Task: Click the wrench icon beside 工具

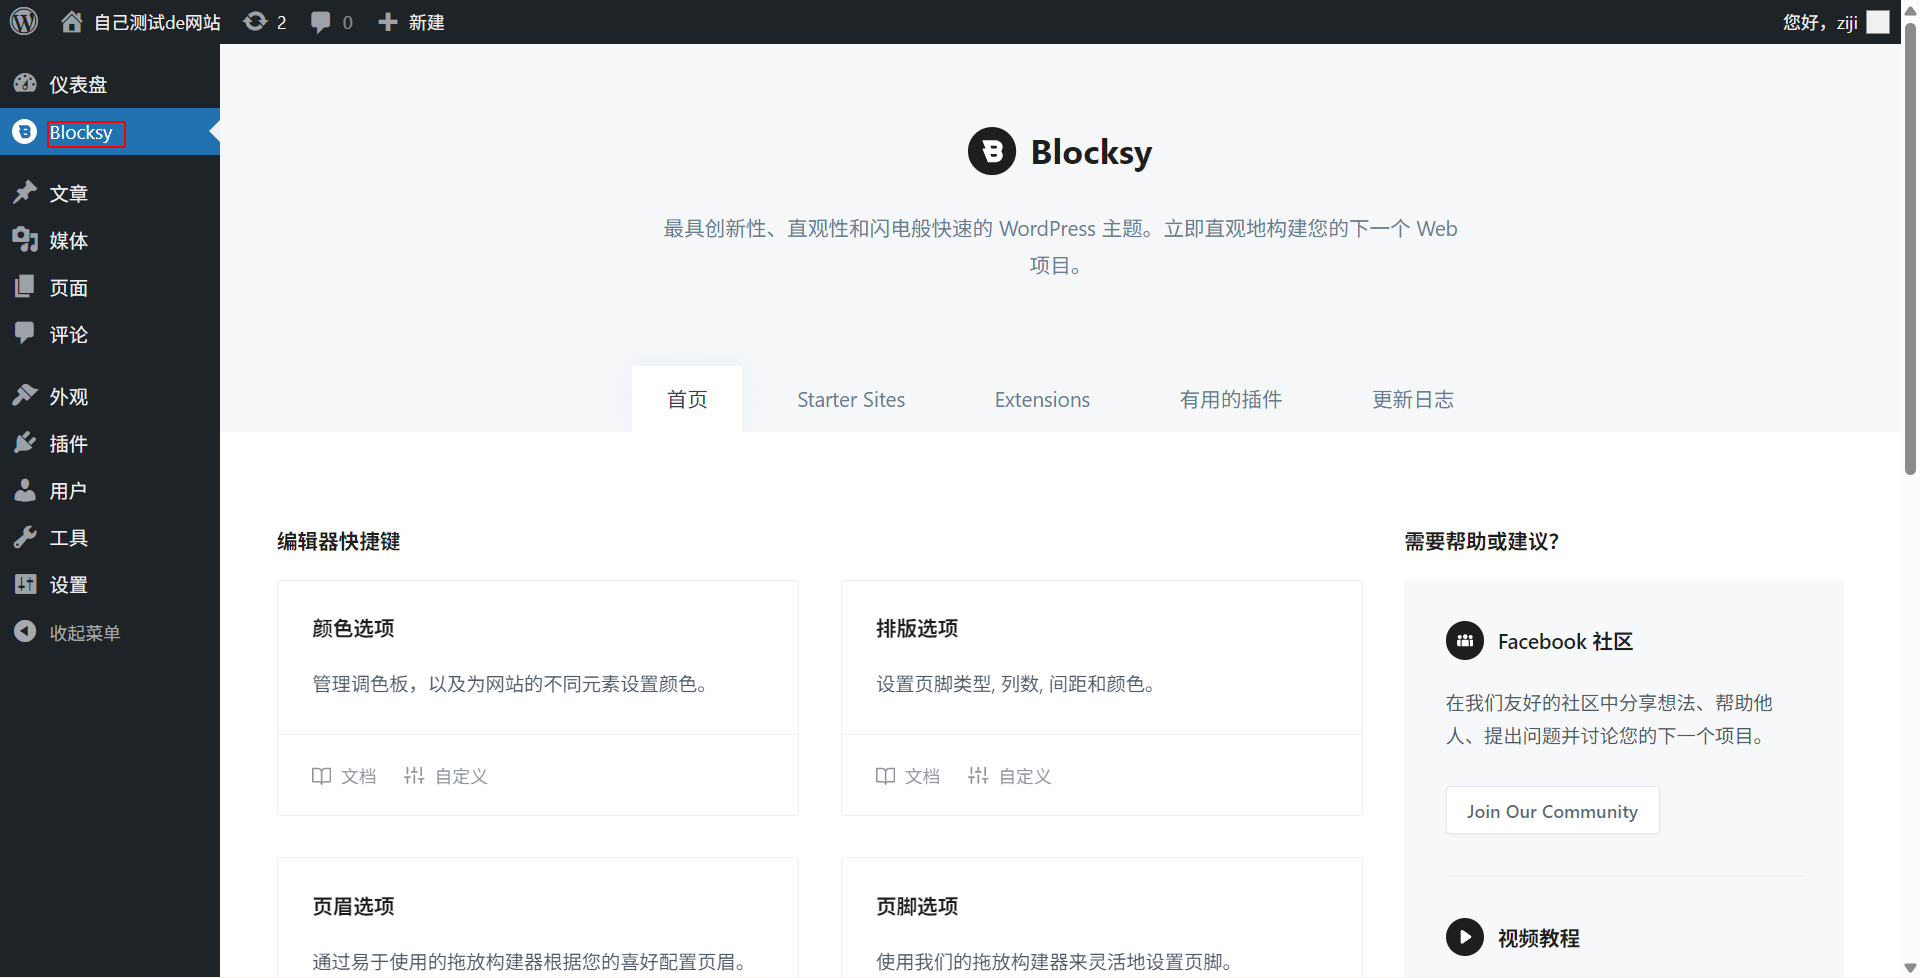Action: coord(25,537)
